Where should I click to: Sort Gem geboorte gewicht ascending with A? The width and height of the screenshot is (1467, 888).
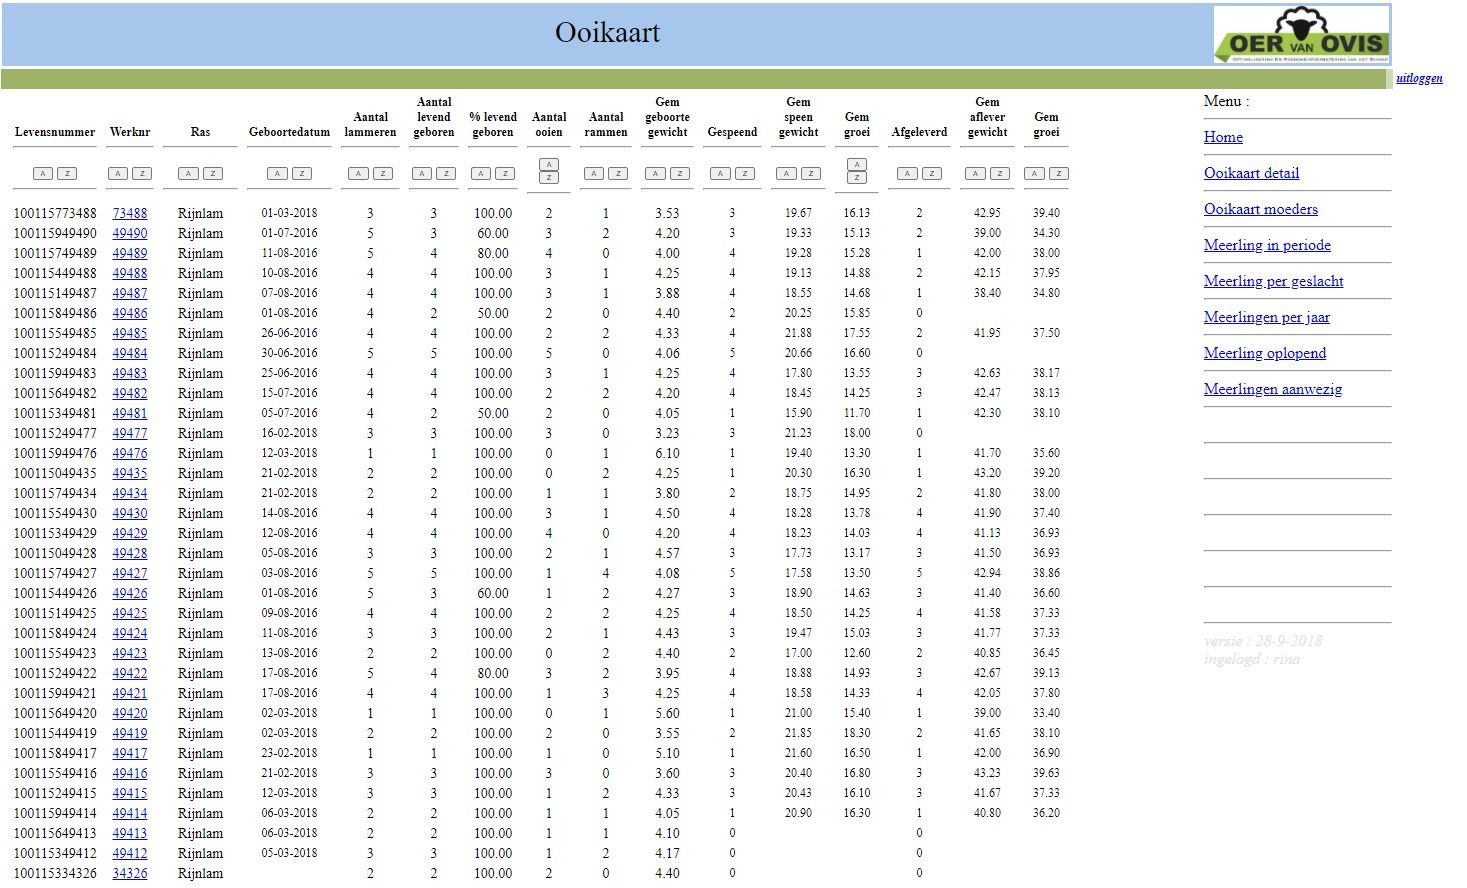tap(655, 174)
